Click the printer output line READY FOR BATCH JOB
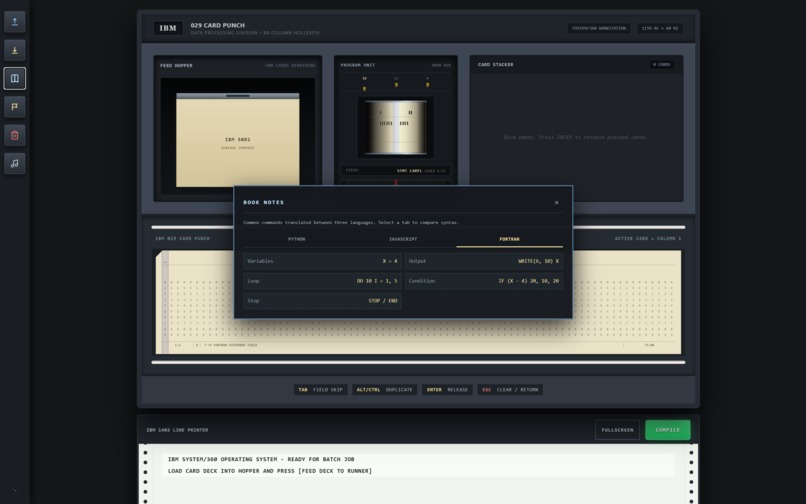 (261, 459)
